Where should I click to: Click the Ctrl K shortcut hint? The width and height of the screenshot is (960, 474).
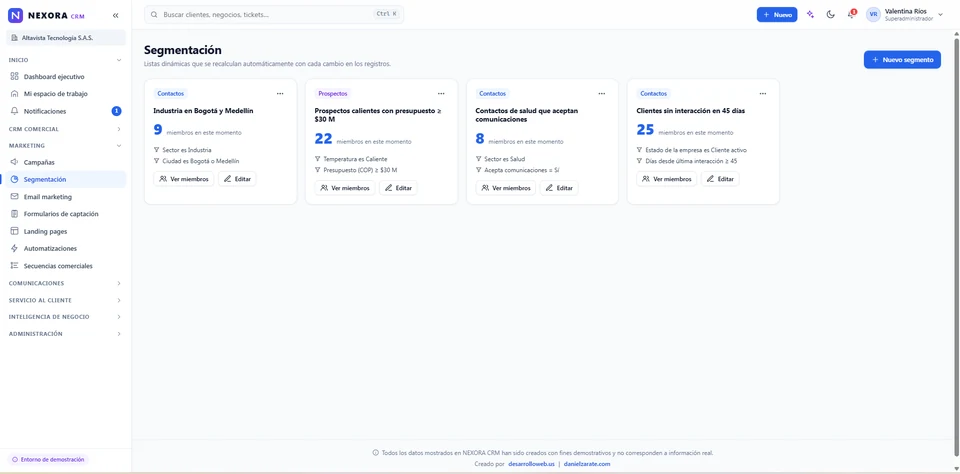click(x=386, y=14)
